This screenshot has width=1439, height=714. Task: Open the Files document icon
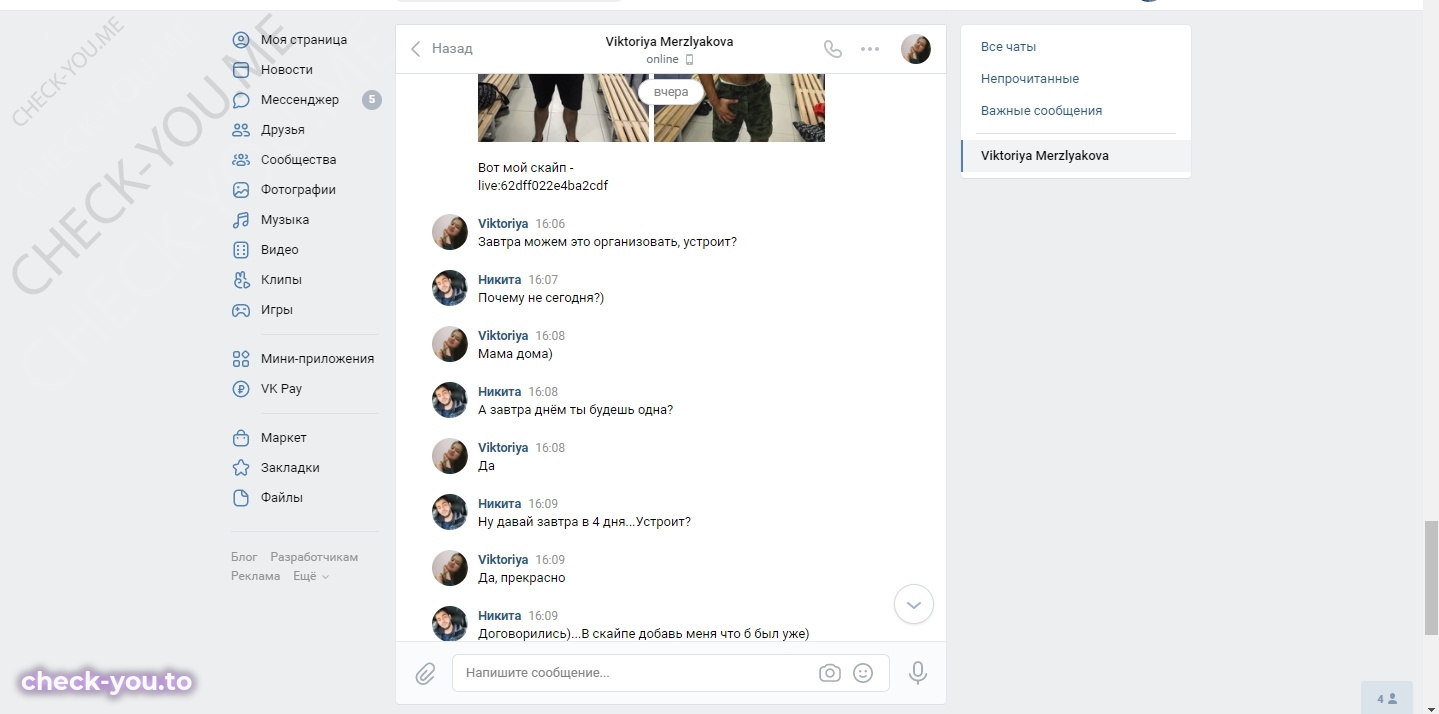pos(241,498)
